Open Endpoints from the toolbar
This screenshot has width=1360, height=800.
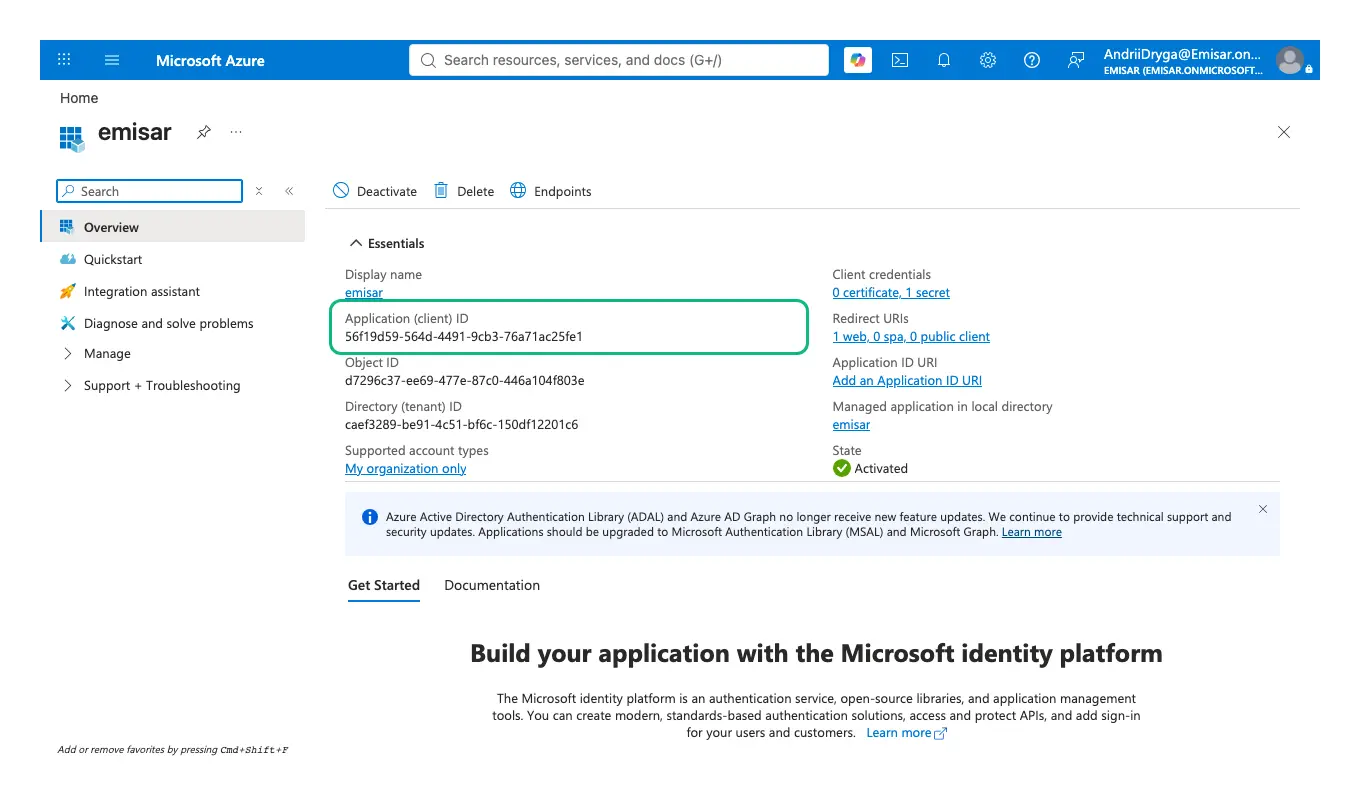pos(551,191)
